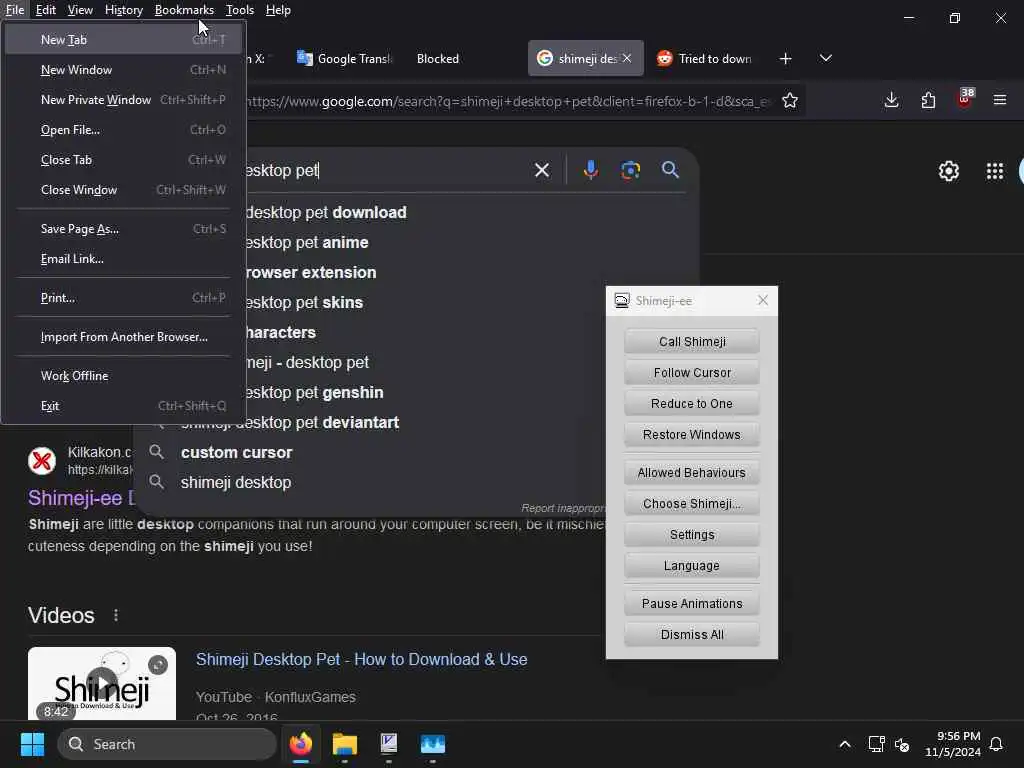Image resolution: width=1024 pixels, height=768 pixels.
Task: Open the History menu
Action: (123, 10)
